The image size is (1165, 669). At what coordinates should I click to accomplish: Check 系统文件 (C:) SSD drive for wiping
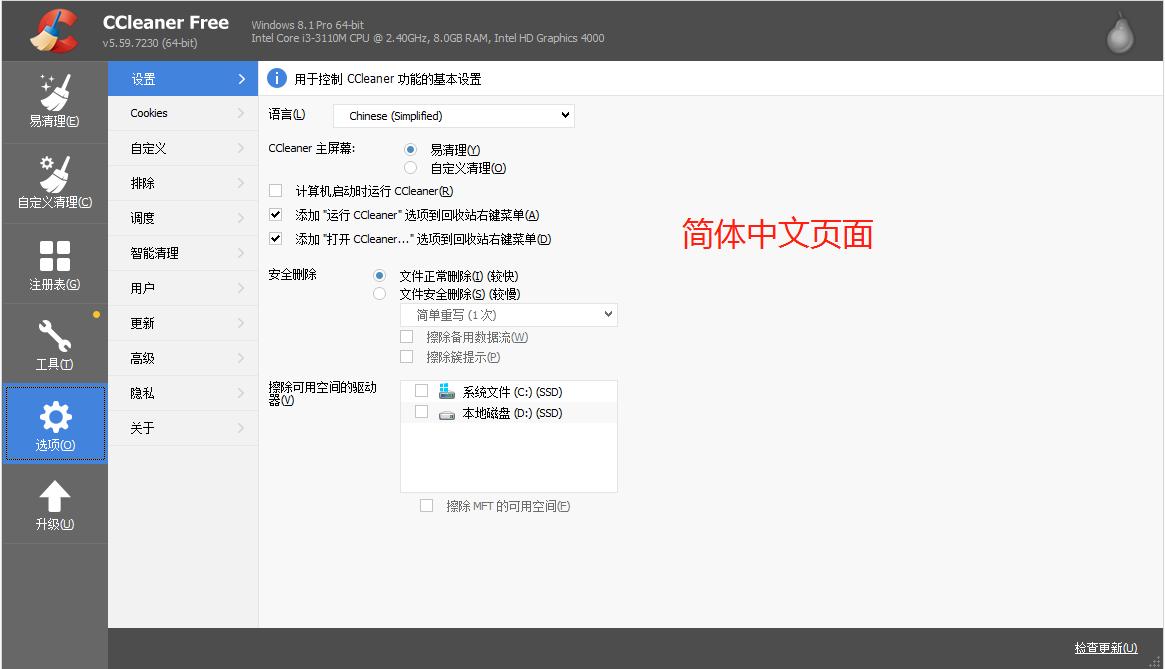point(421,391)
